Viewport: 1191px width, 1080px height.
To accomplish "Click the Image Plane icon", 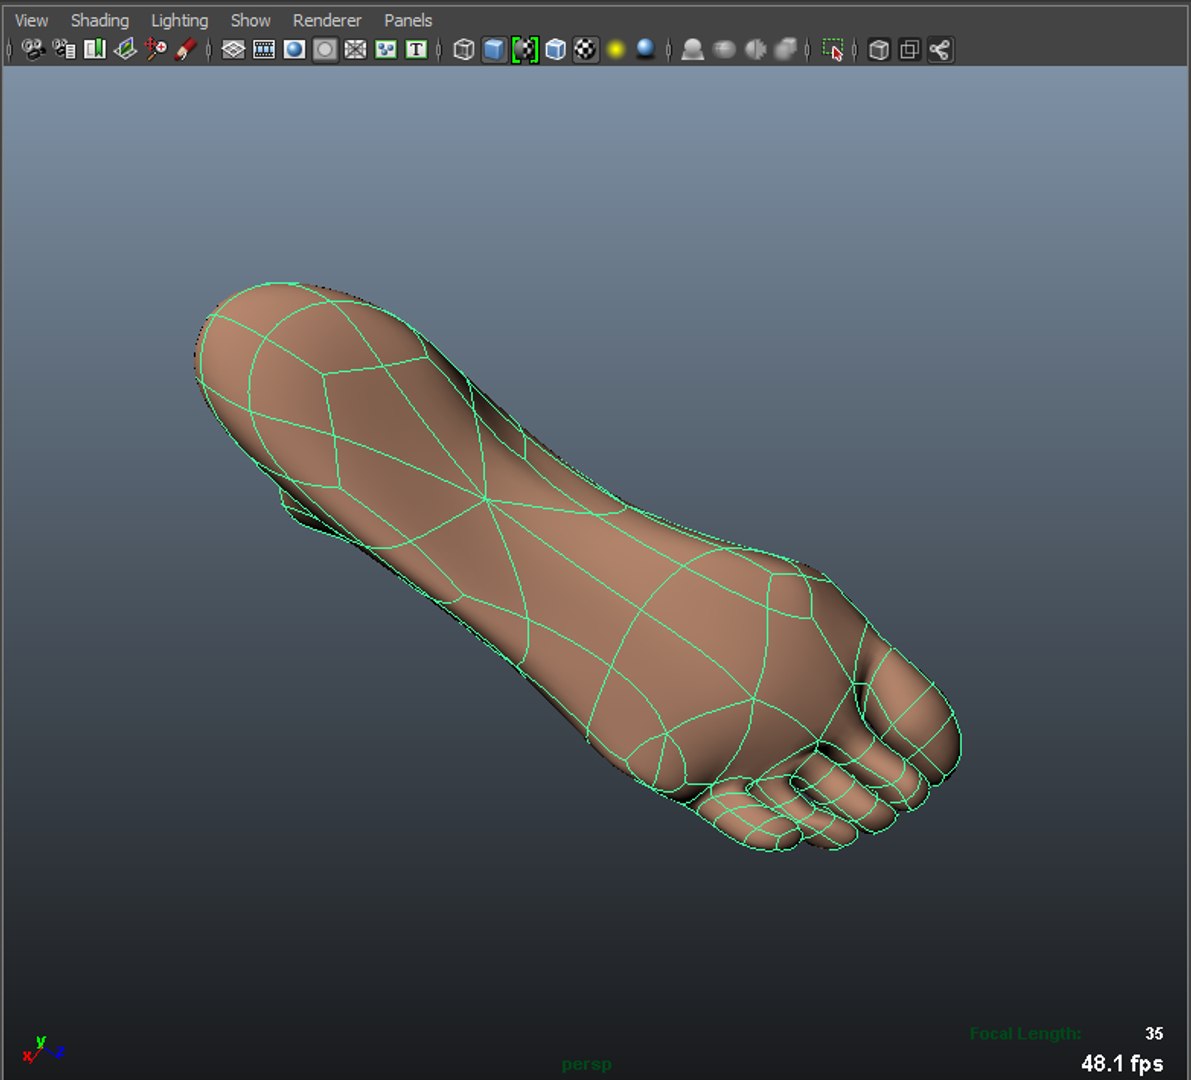I will (125, 50).
